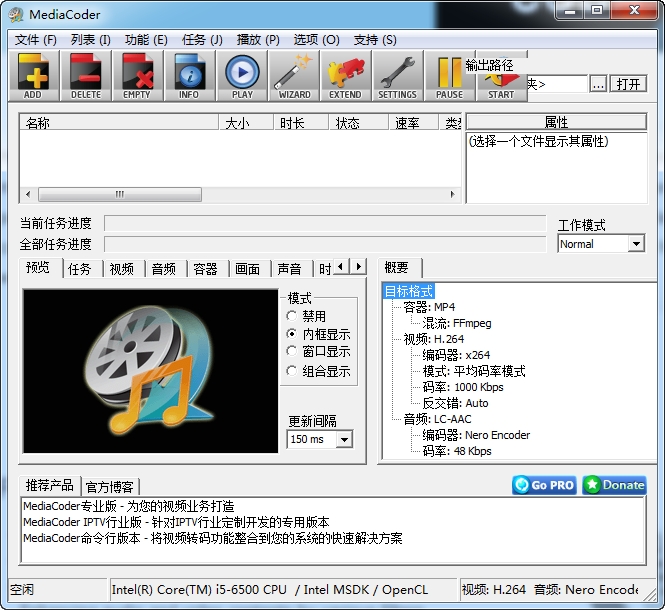Screen dimensions: 665x610
Task: Open the SETTINGS wrench icon
Action: coord(398,76)
